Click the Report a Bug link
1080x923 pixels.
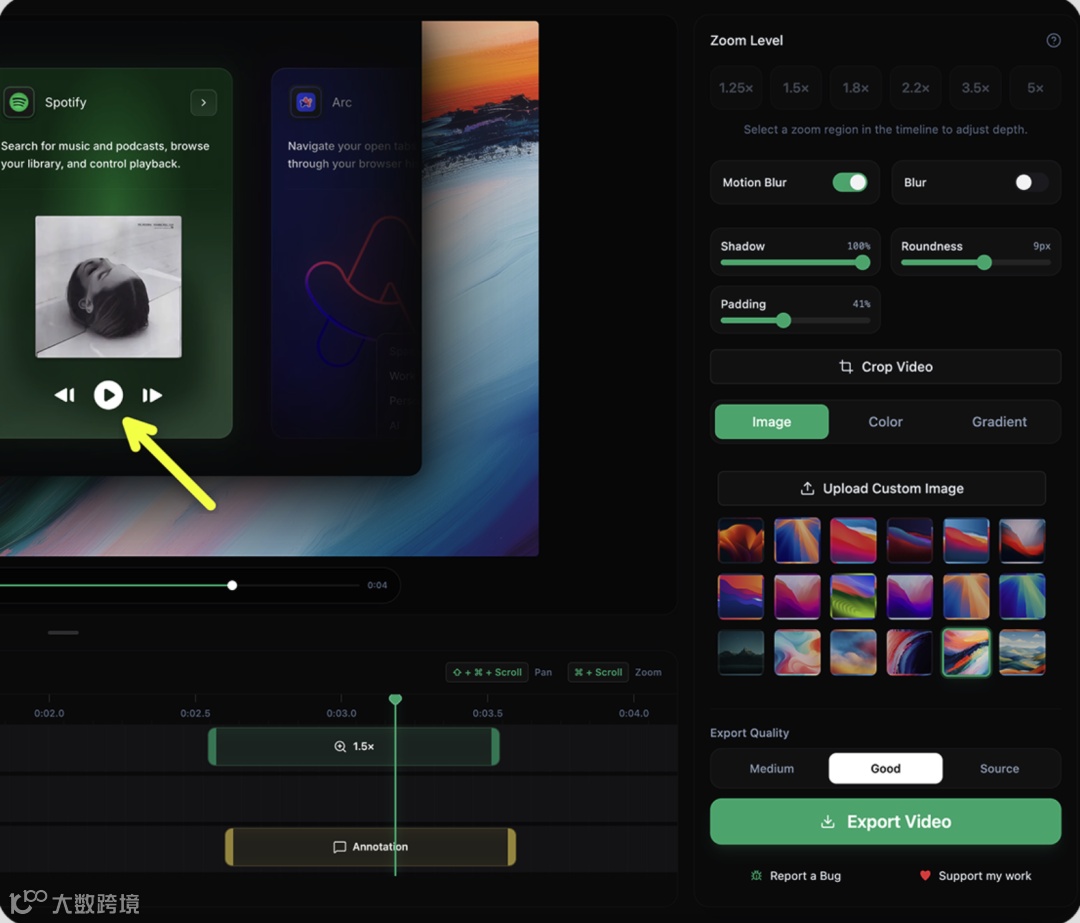tap(796, 875)
